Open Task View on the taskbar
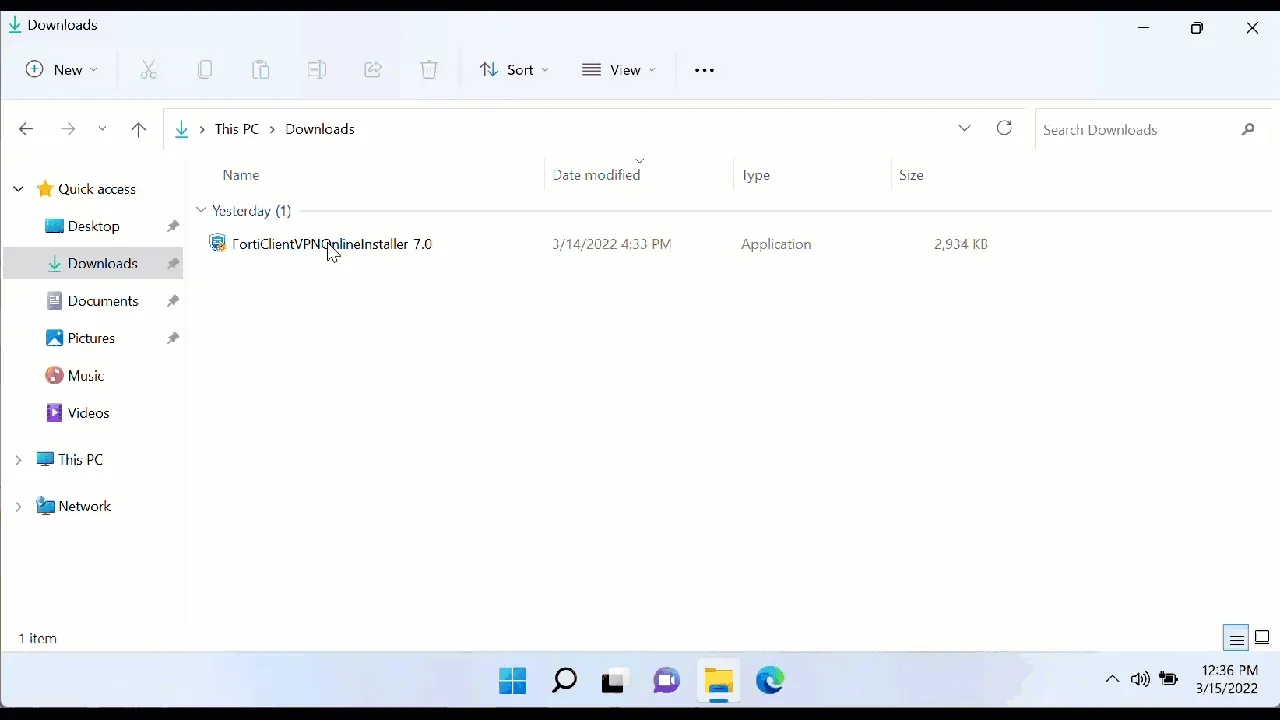 (x=615, y=681)
